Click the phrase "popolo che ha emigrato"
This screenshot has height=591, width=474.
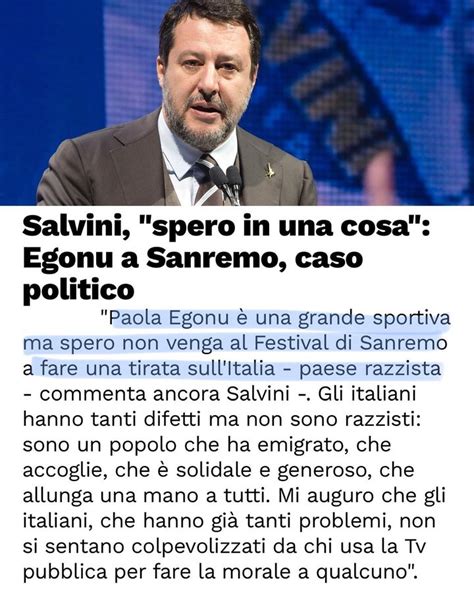click(232, 446)
